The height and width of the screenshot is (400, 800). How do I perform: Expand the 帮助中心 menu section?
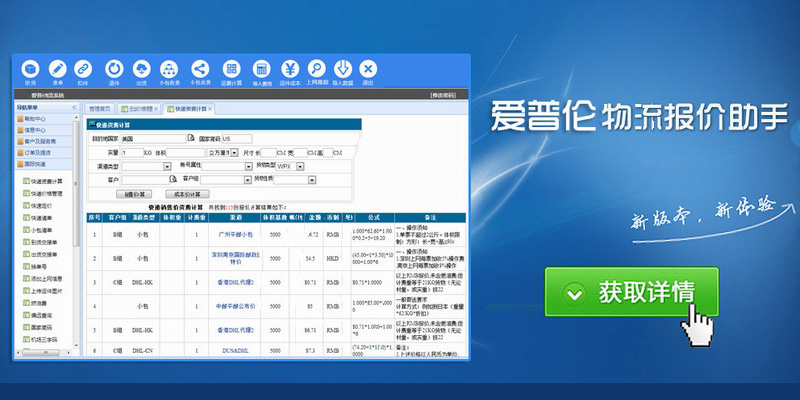tap(43, 118)
